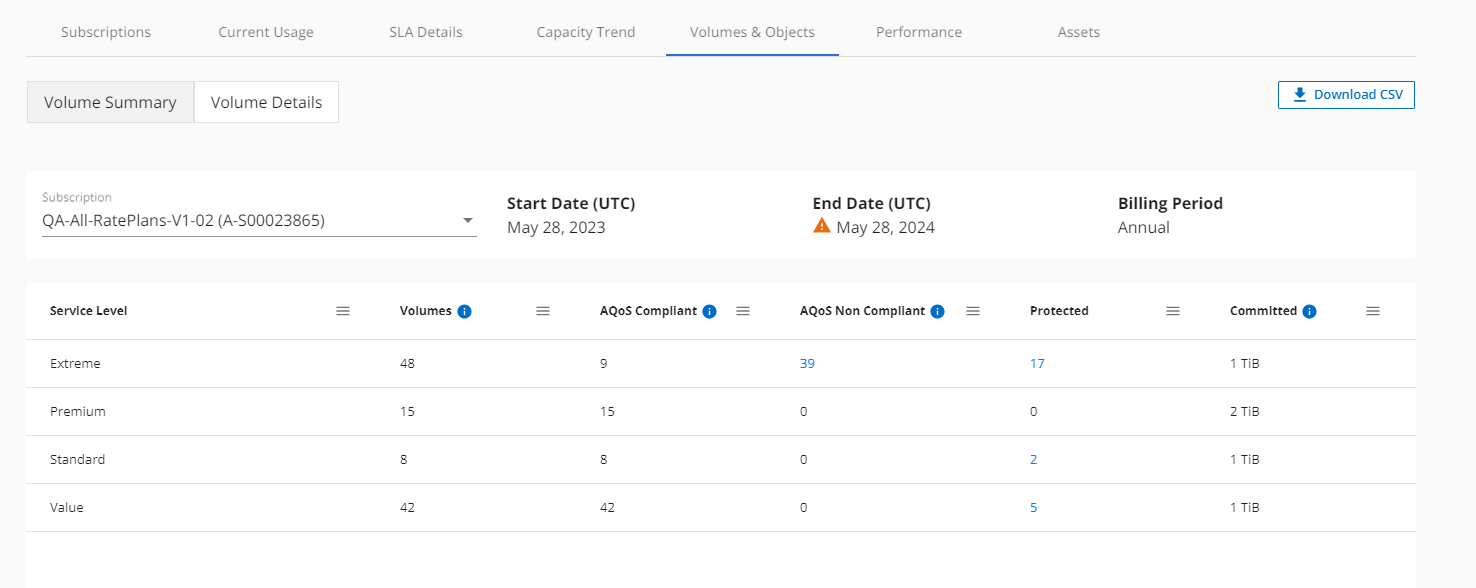The width and height of the screenshot is (1476, 588).
Task: Select the Premium service level row
Action: (x=78, y=411)
